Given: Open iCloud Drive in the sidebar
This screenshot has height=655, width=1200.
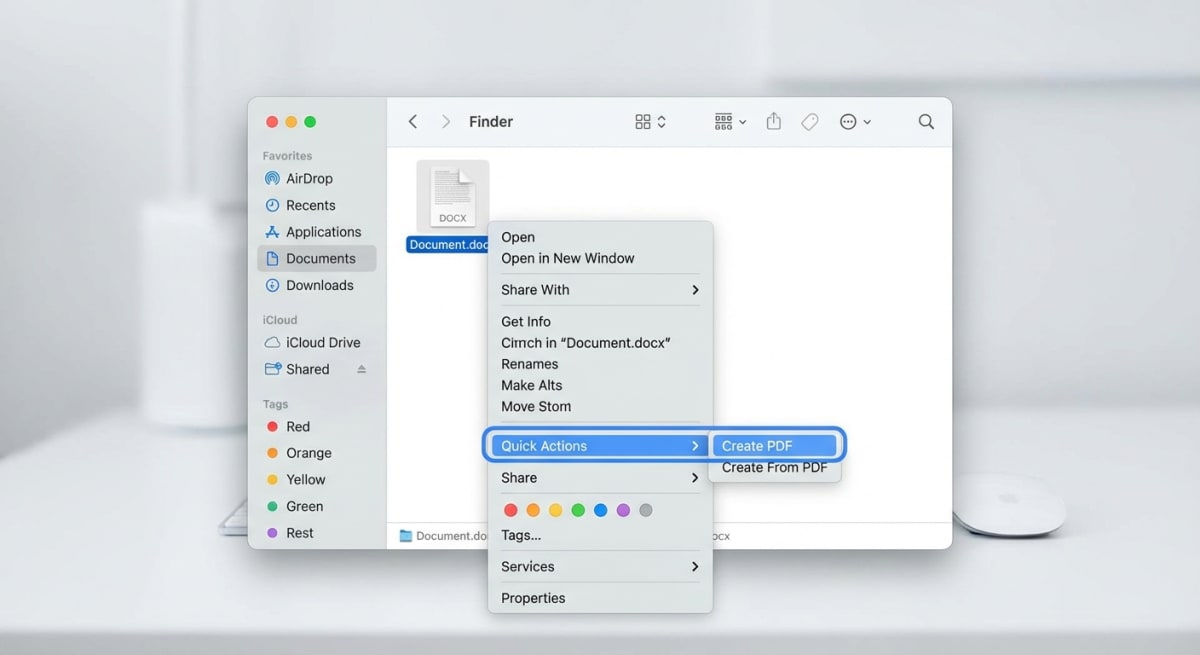Looking at the screenshot, I should [322, 342].
